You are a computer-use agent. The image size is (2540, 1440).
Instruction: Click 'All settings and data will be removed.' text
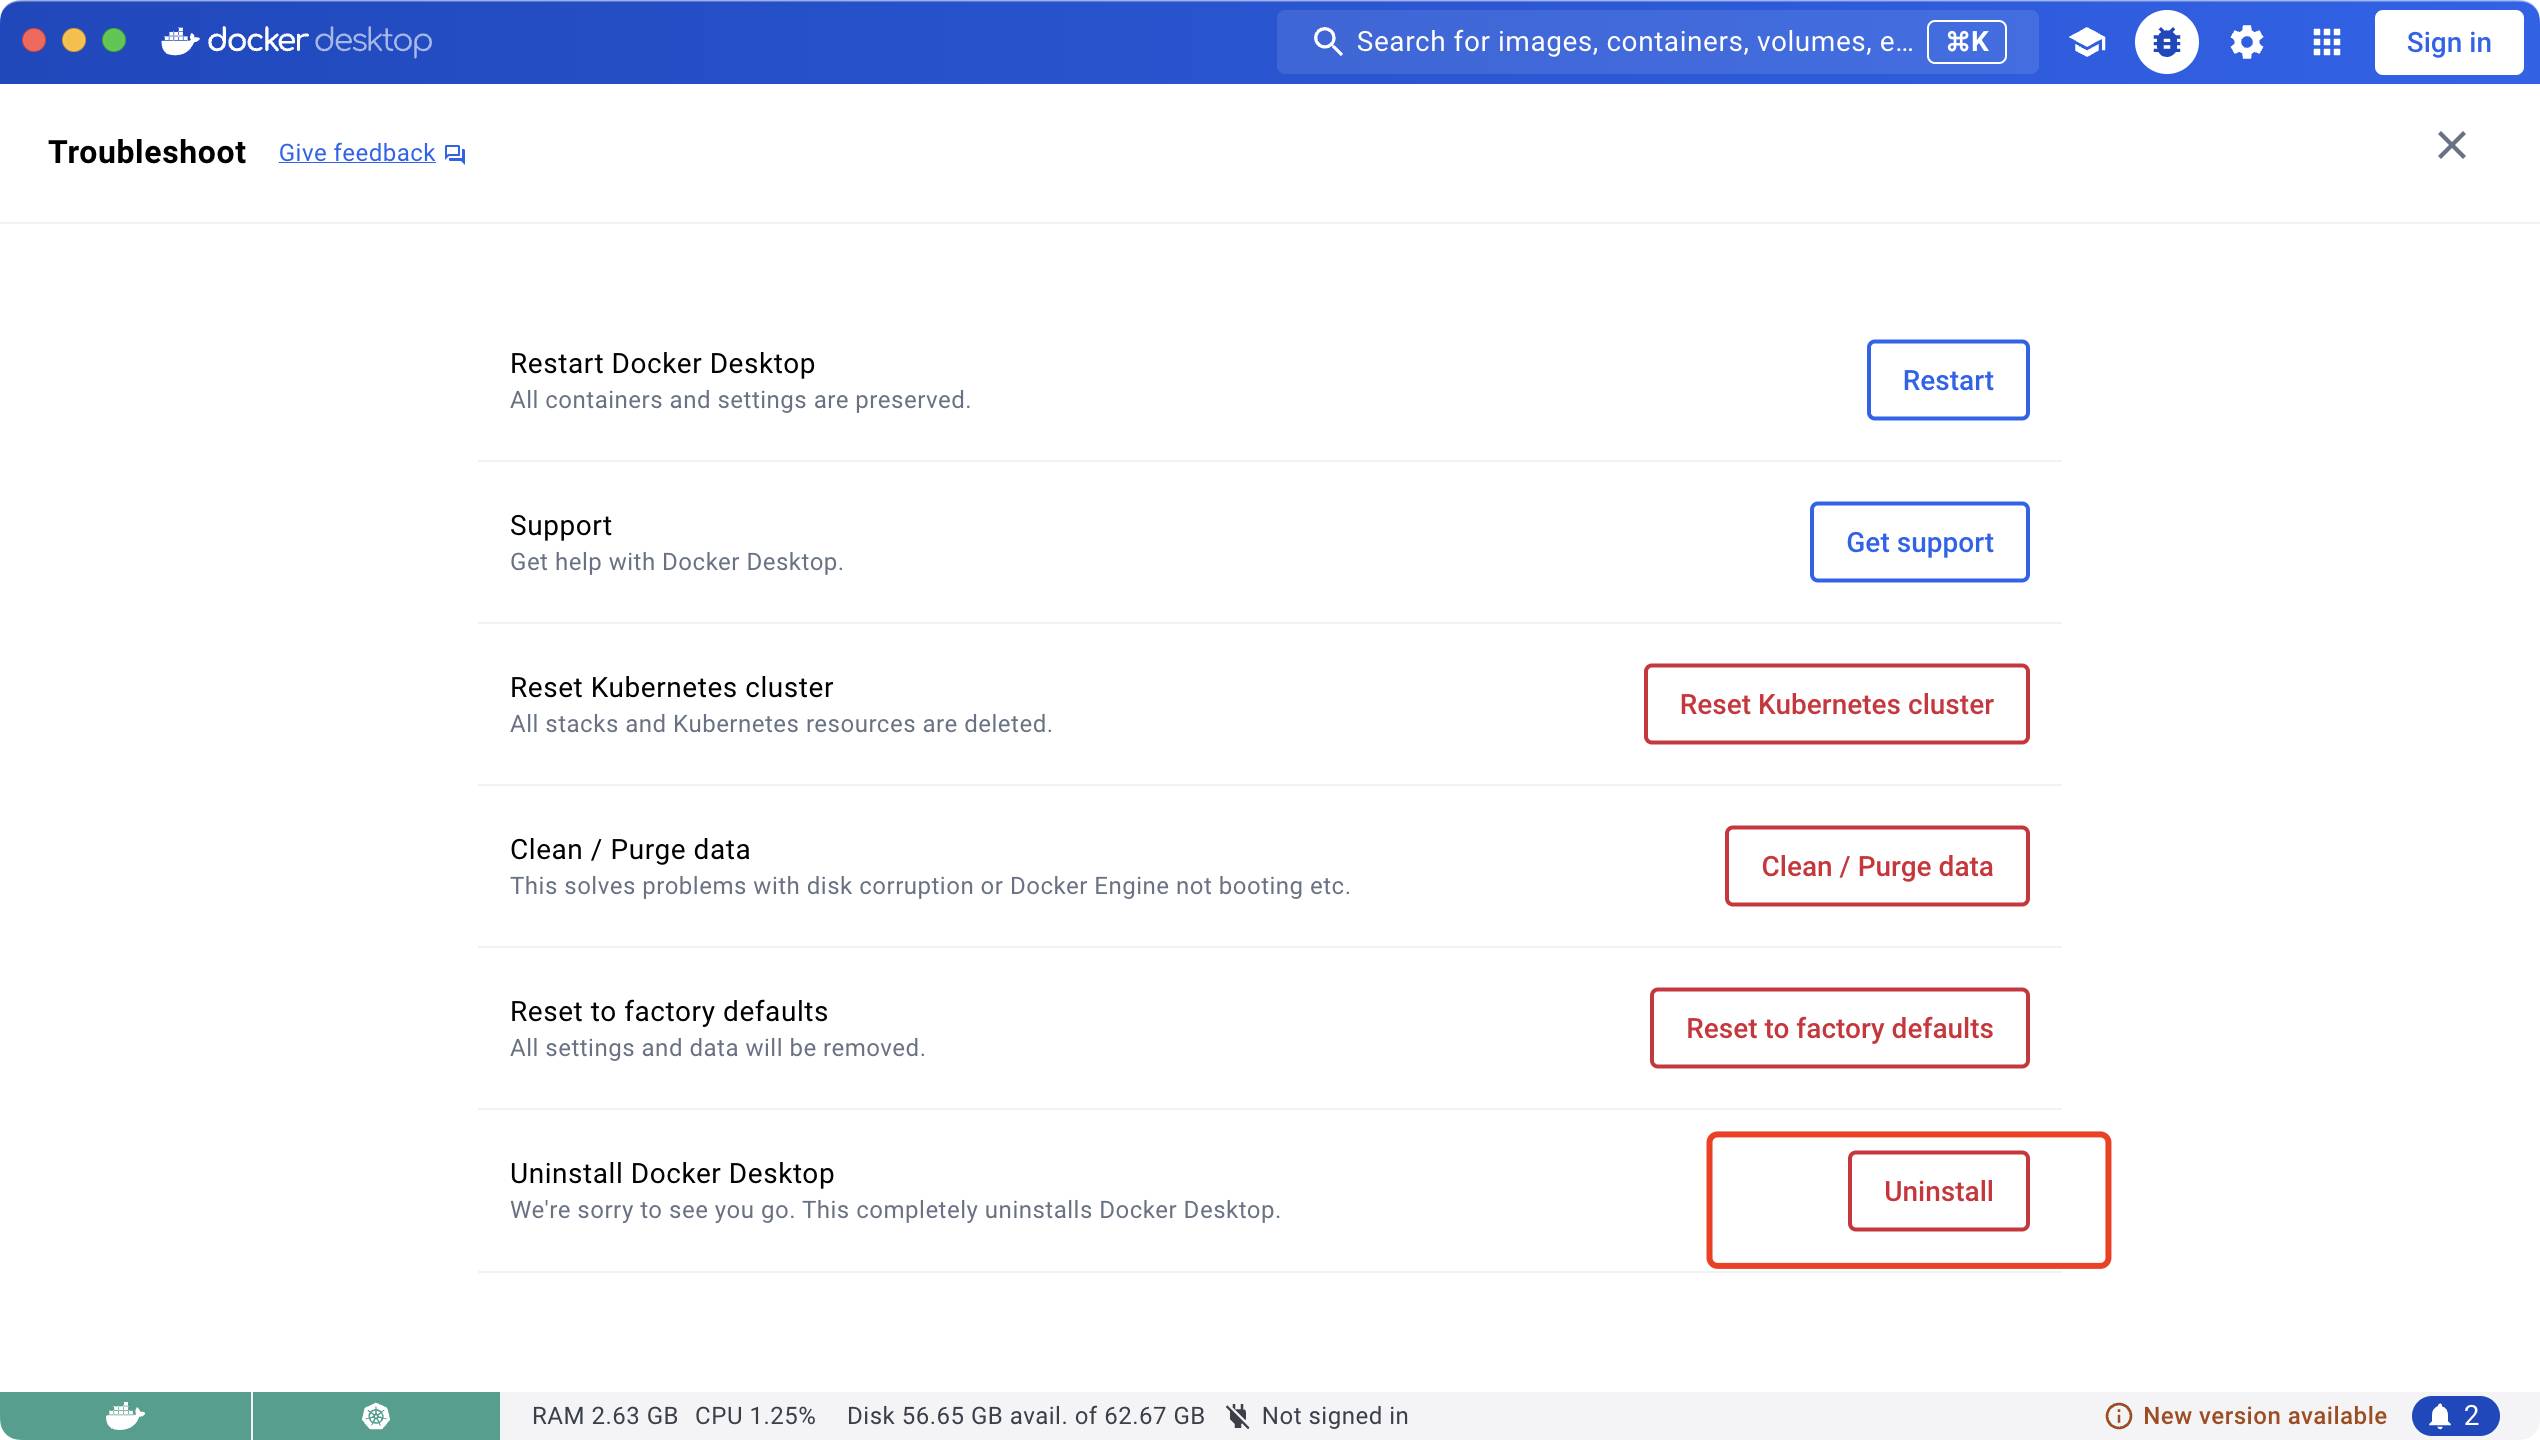click(717, 1048)
